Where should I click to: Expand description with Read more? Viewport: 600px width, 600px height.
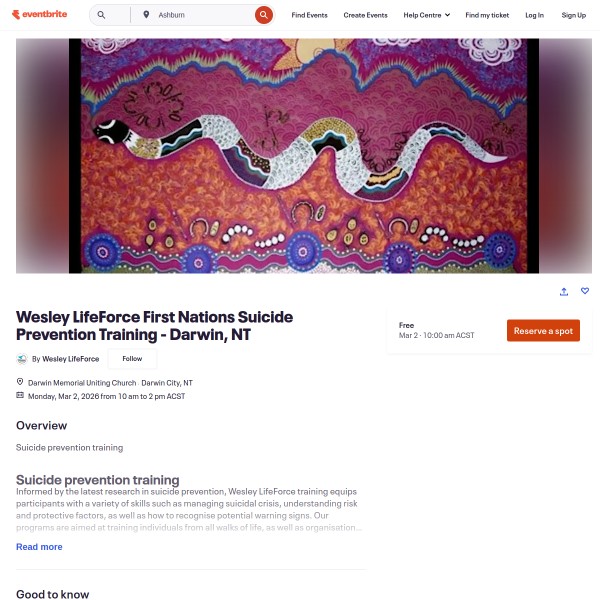[39, 547]
